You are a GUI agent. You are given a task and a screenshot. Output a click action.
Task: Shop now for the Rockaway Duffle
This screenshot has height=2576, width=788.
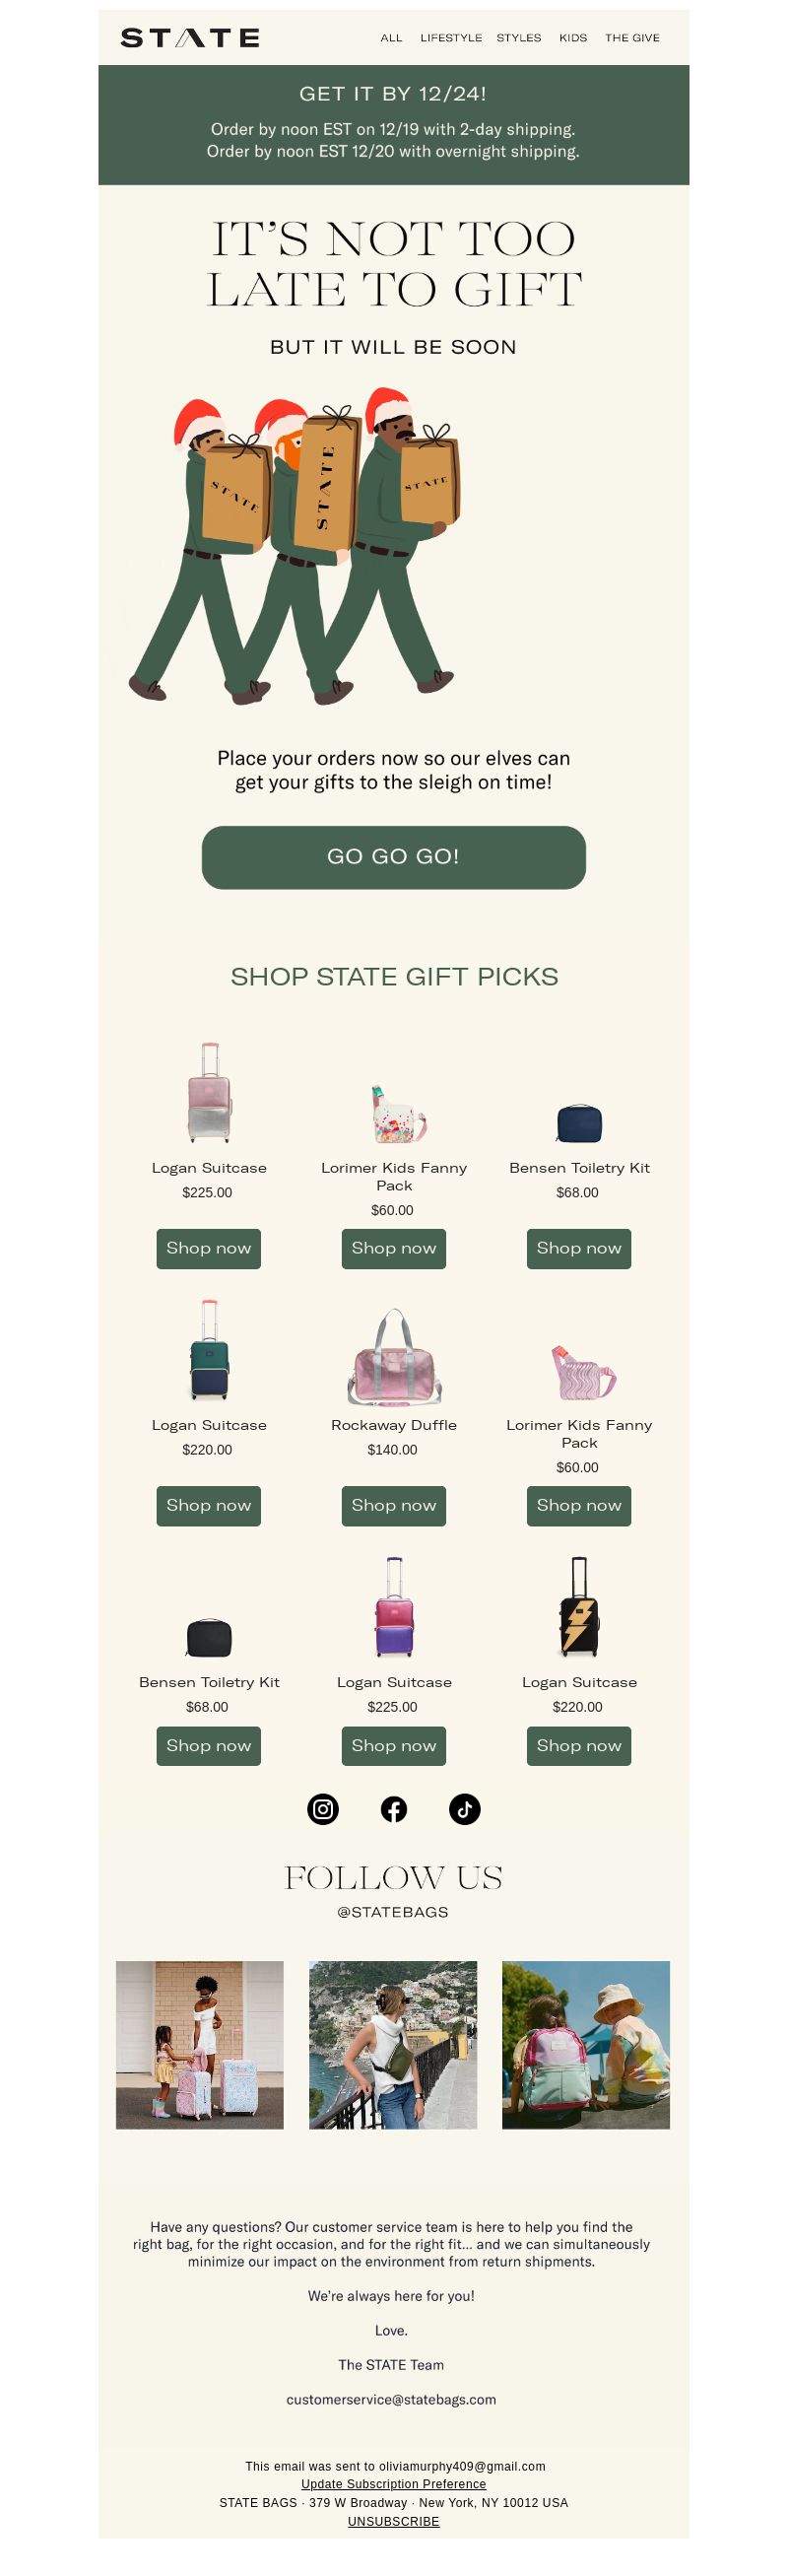[x=394, y=1505]
